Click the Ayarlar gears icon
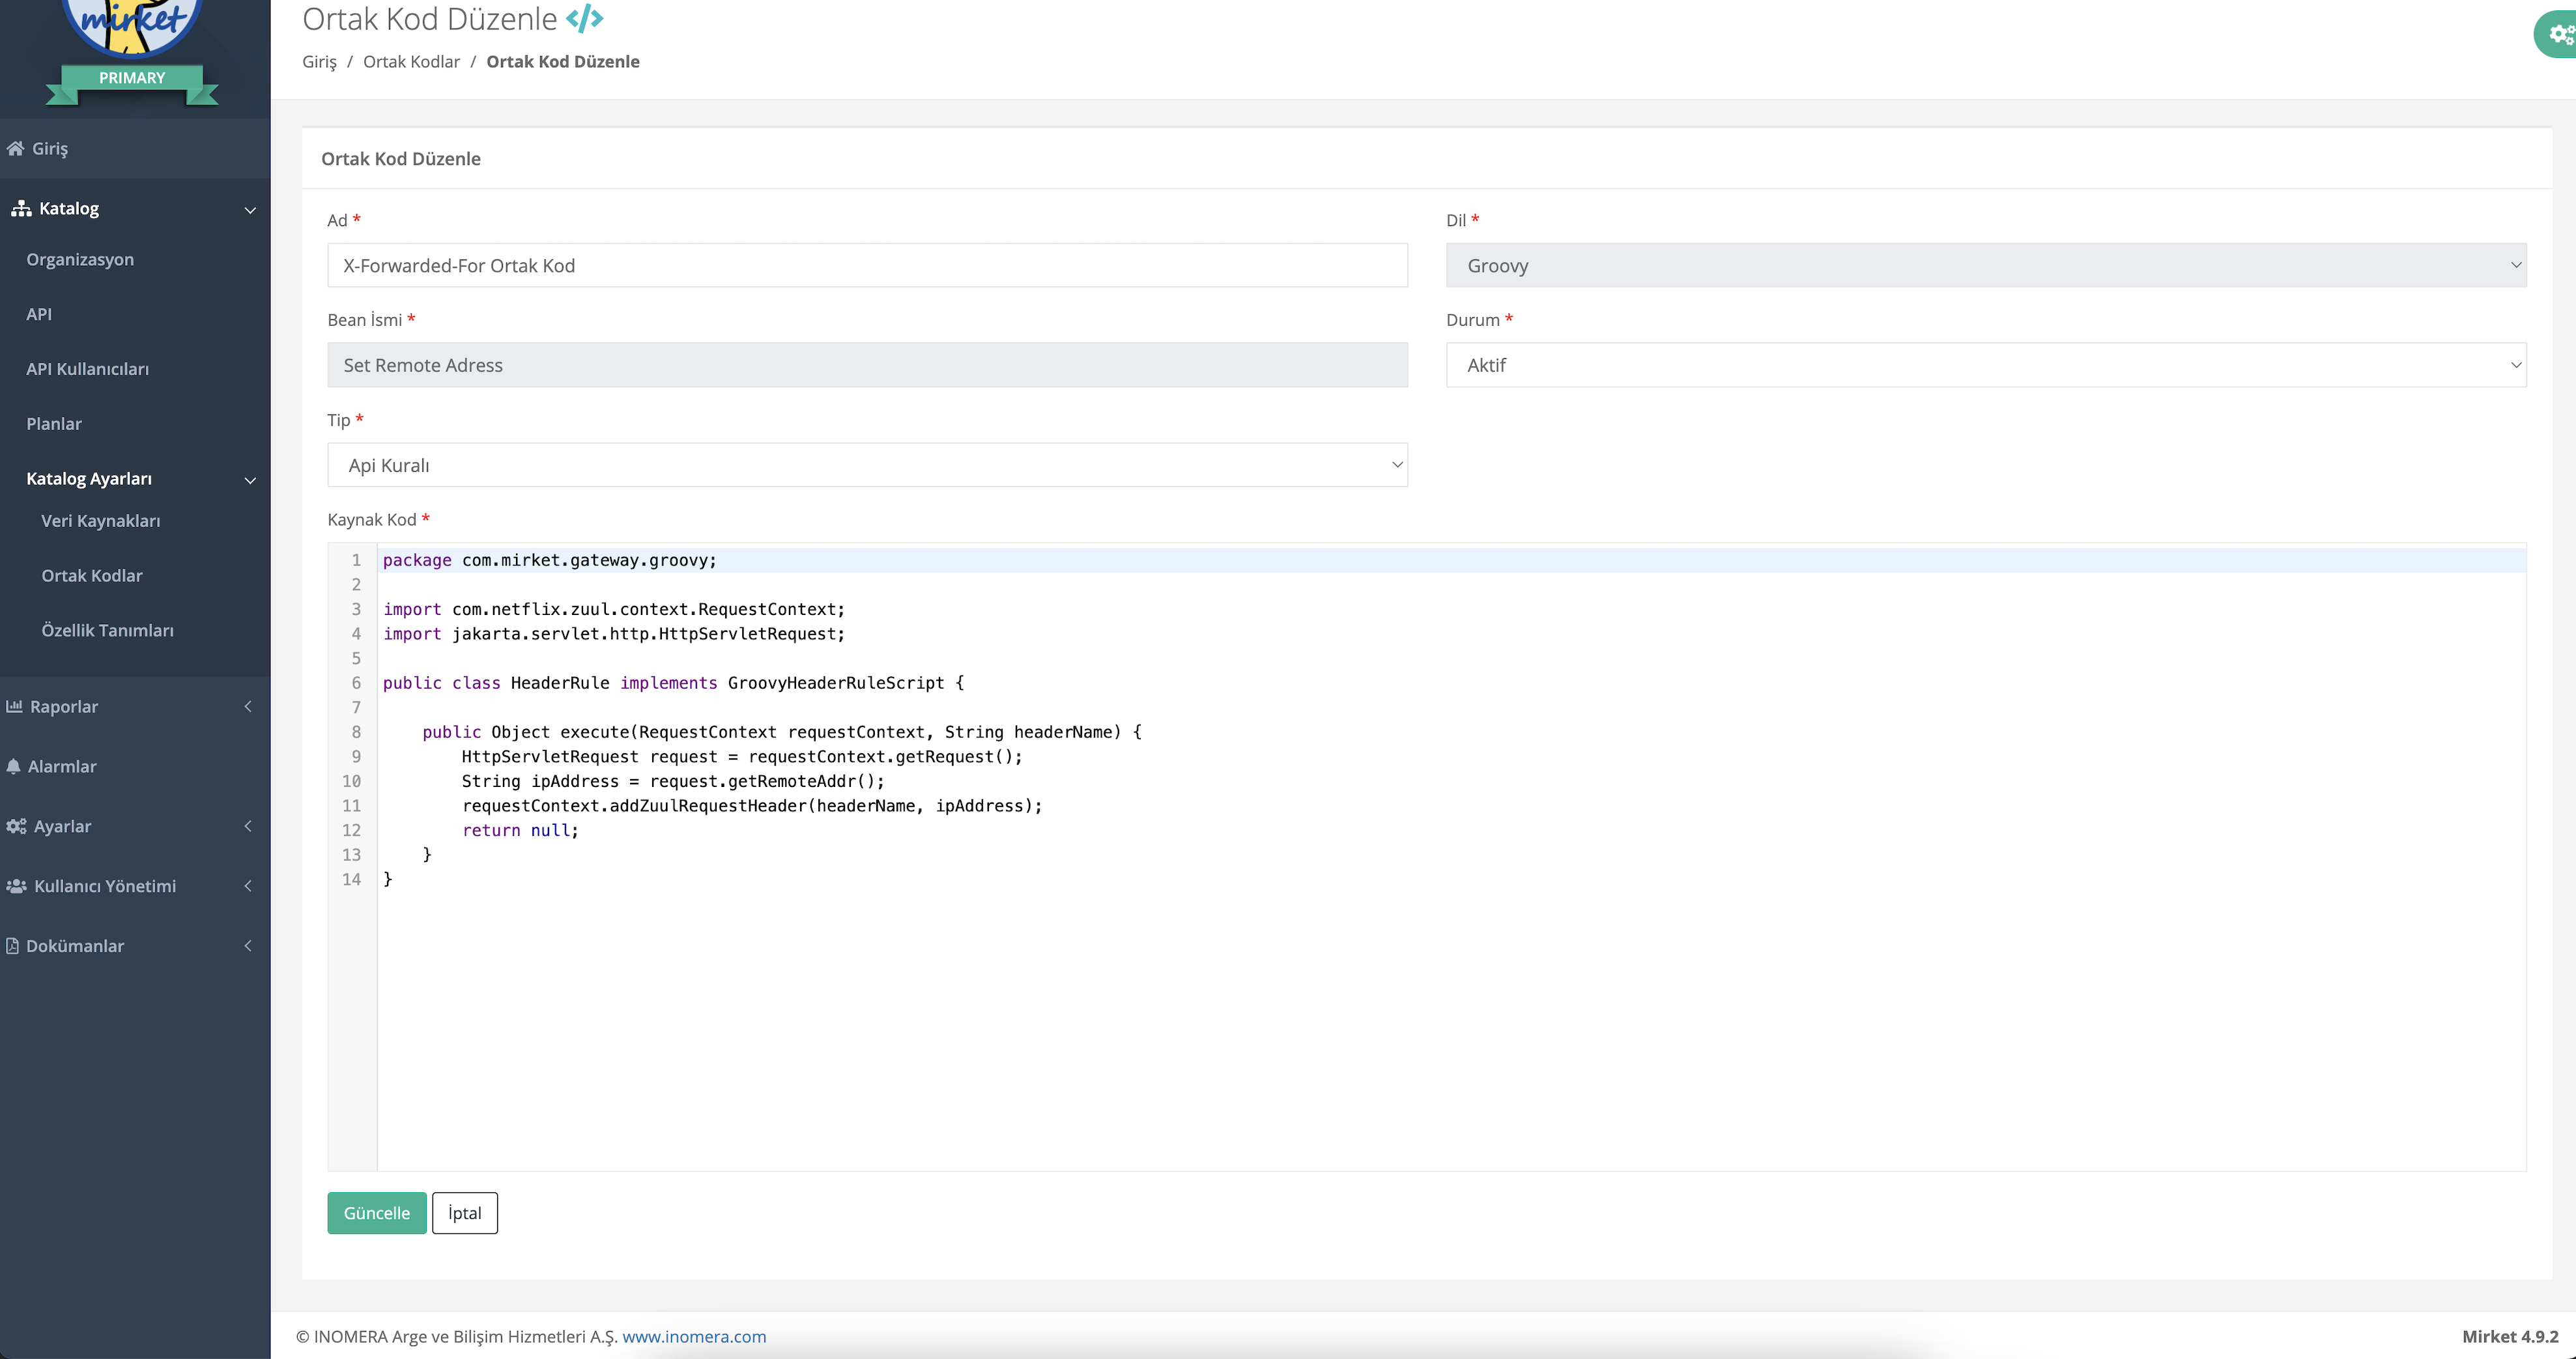The image size is (2576, 1359). tap(16, 826)
